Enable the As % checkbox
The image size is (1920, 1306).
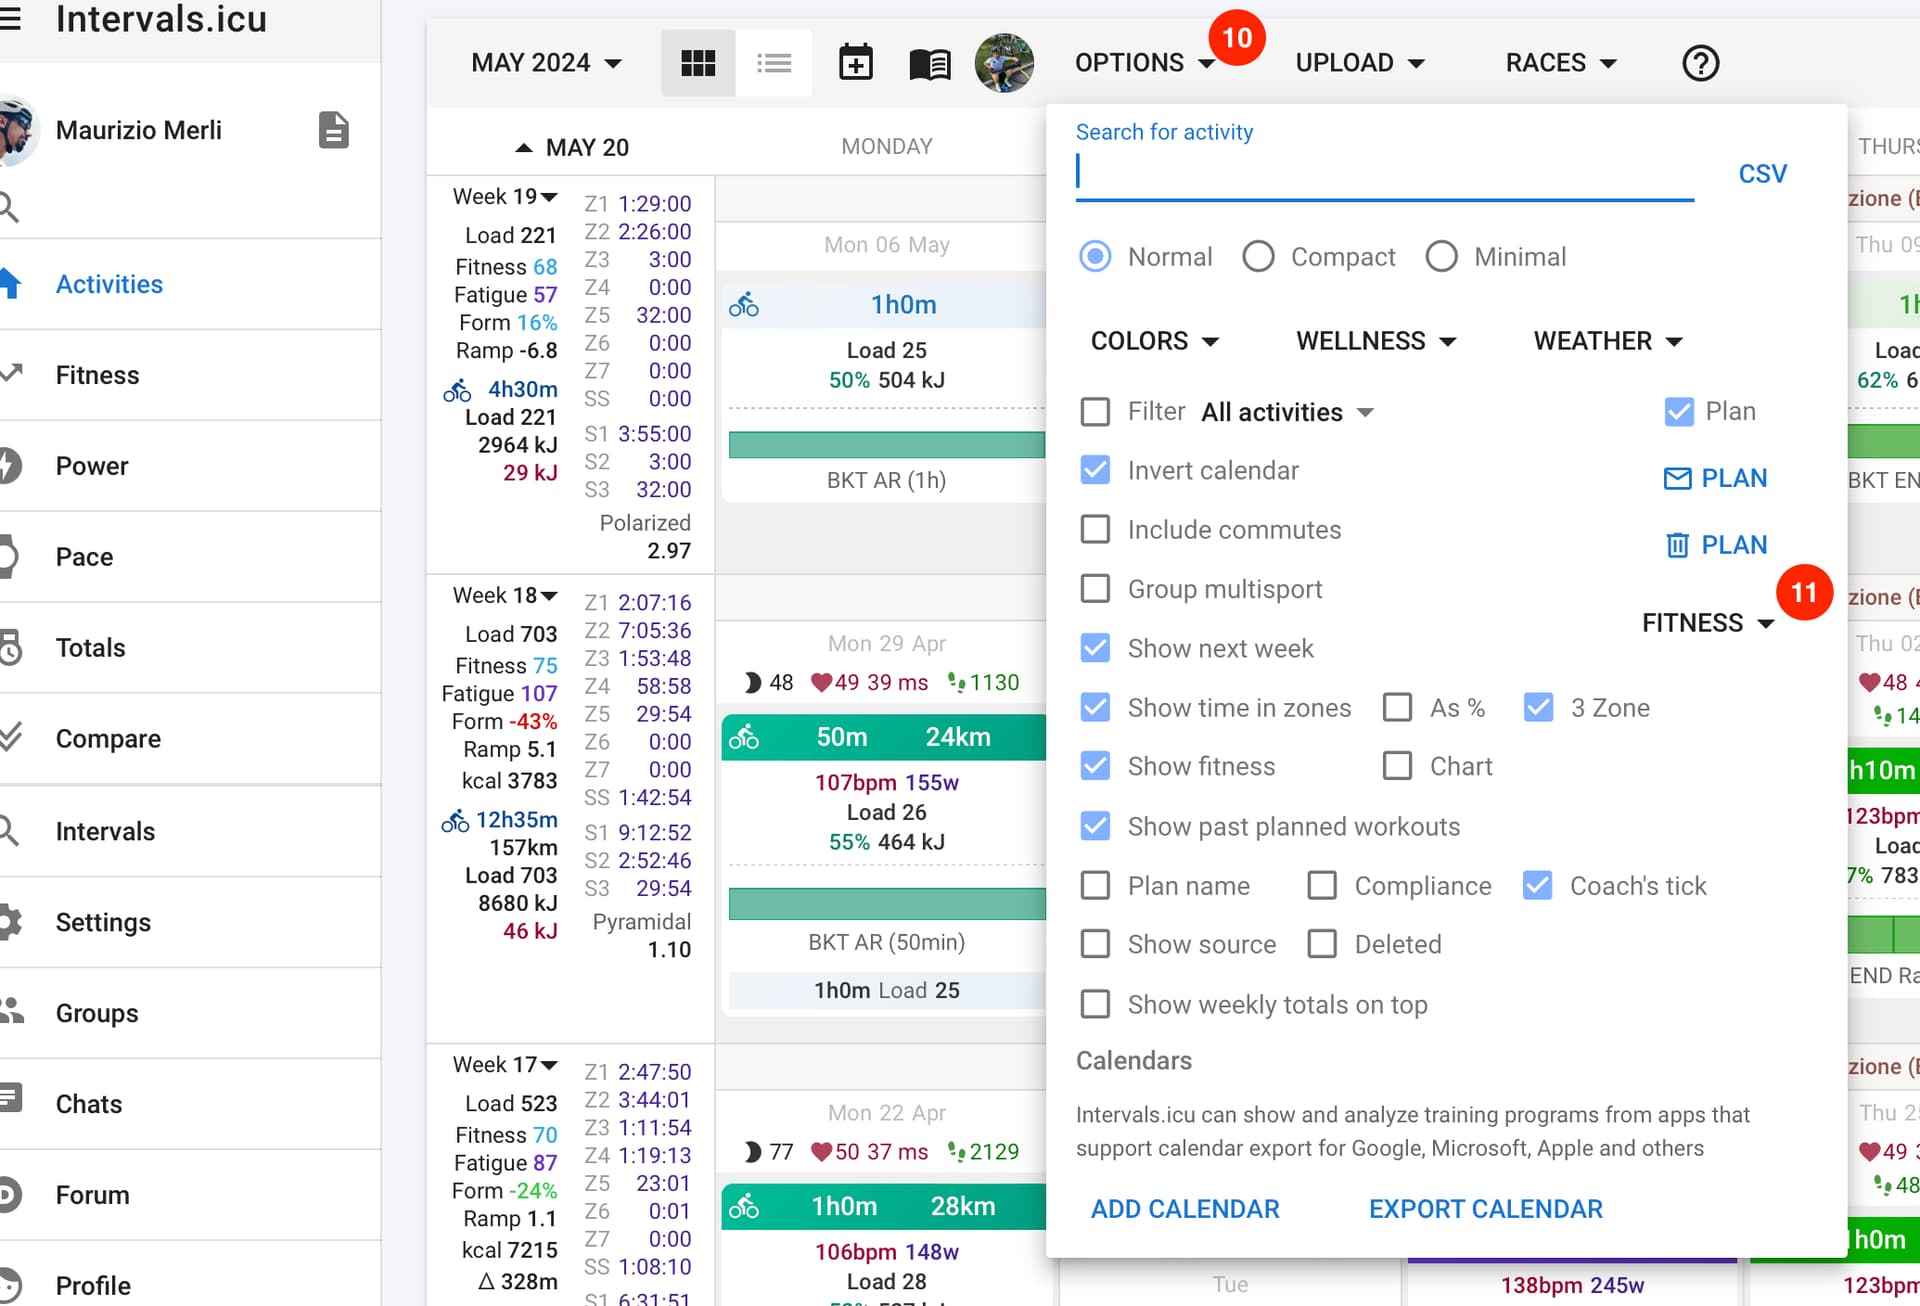click(x=1397, y=707)
